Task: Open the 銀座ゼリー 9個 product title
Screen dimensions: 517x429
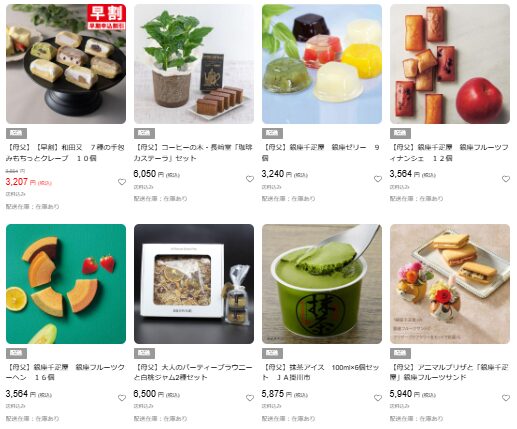Action: [x=321, y=153]
